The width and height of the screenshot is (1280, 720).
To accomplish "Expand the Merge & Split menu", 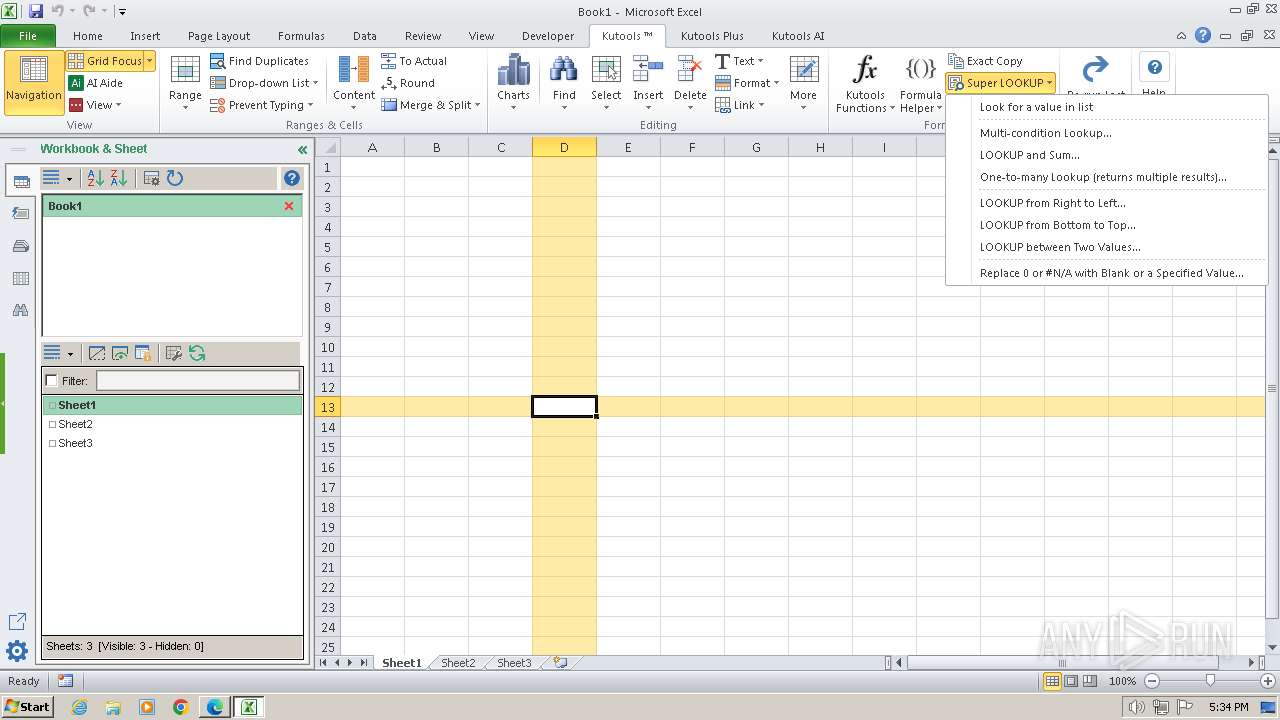I will point(431,105).
